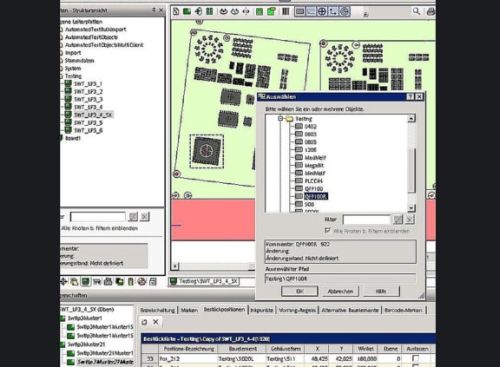The height and width of the screenshot is (367, 500).
Task: Click the printer icon in the top toolbar
Action: (x=430, y=12)
